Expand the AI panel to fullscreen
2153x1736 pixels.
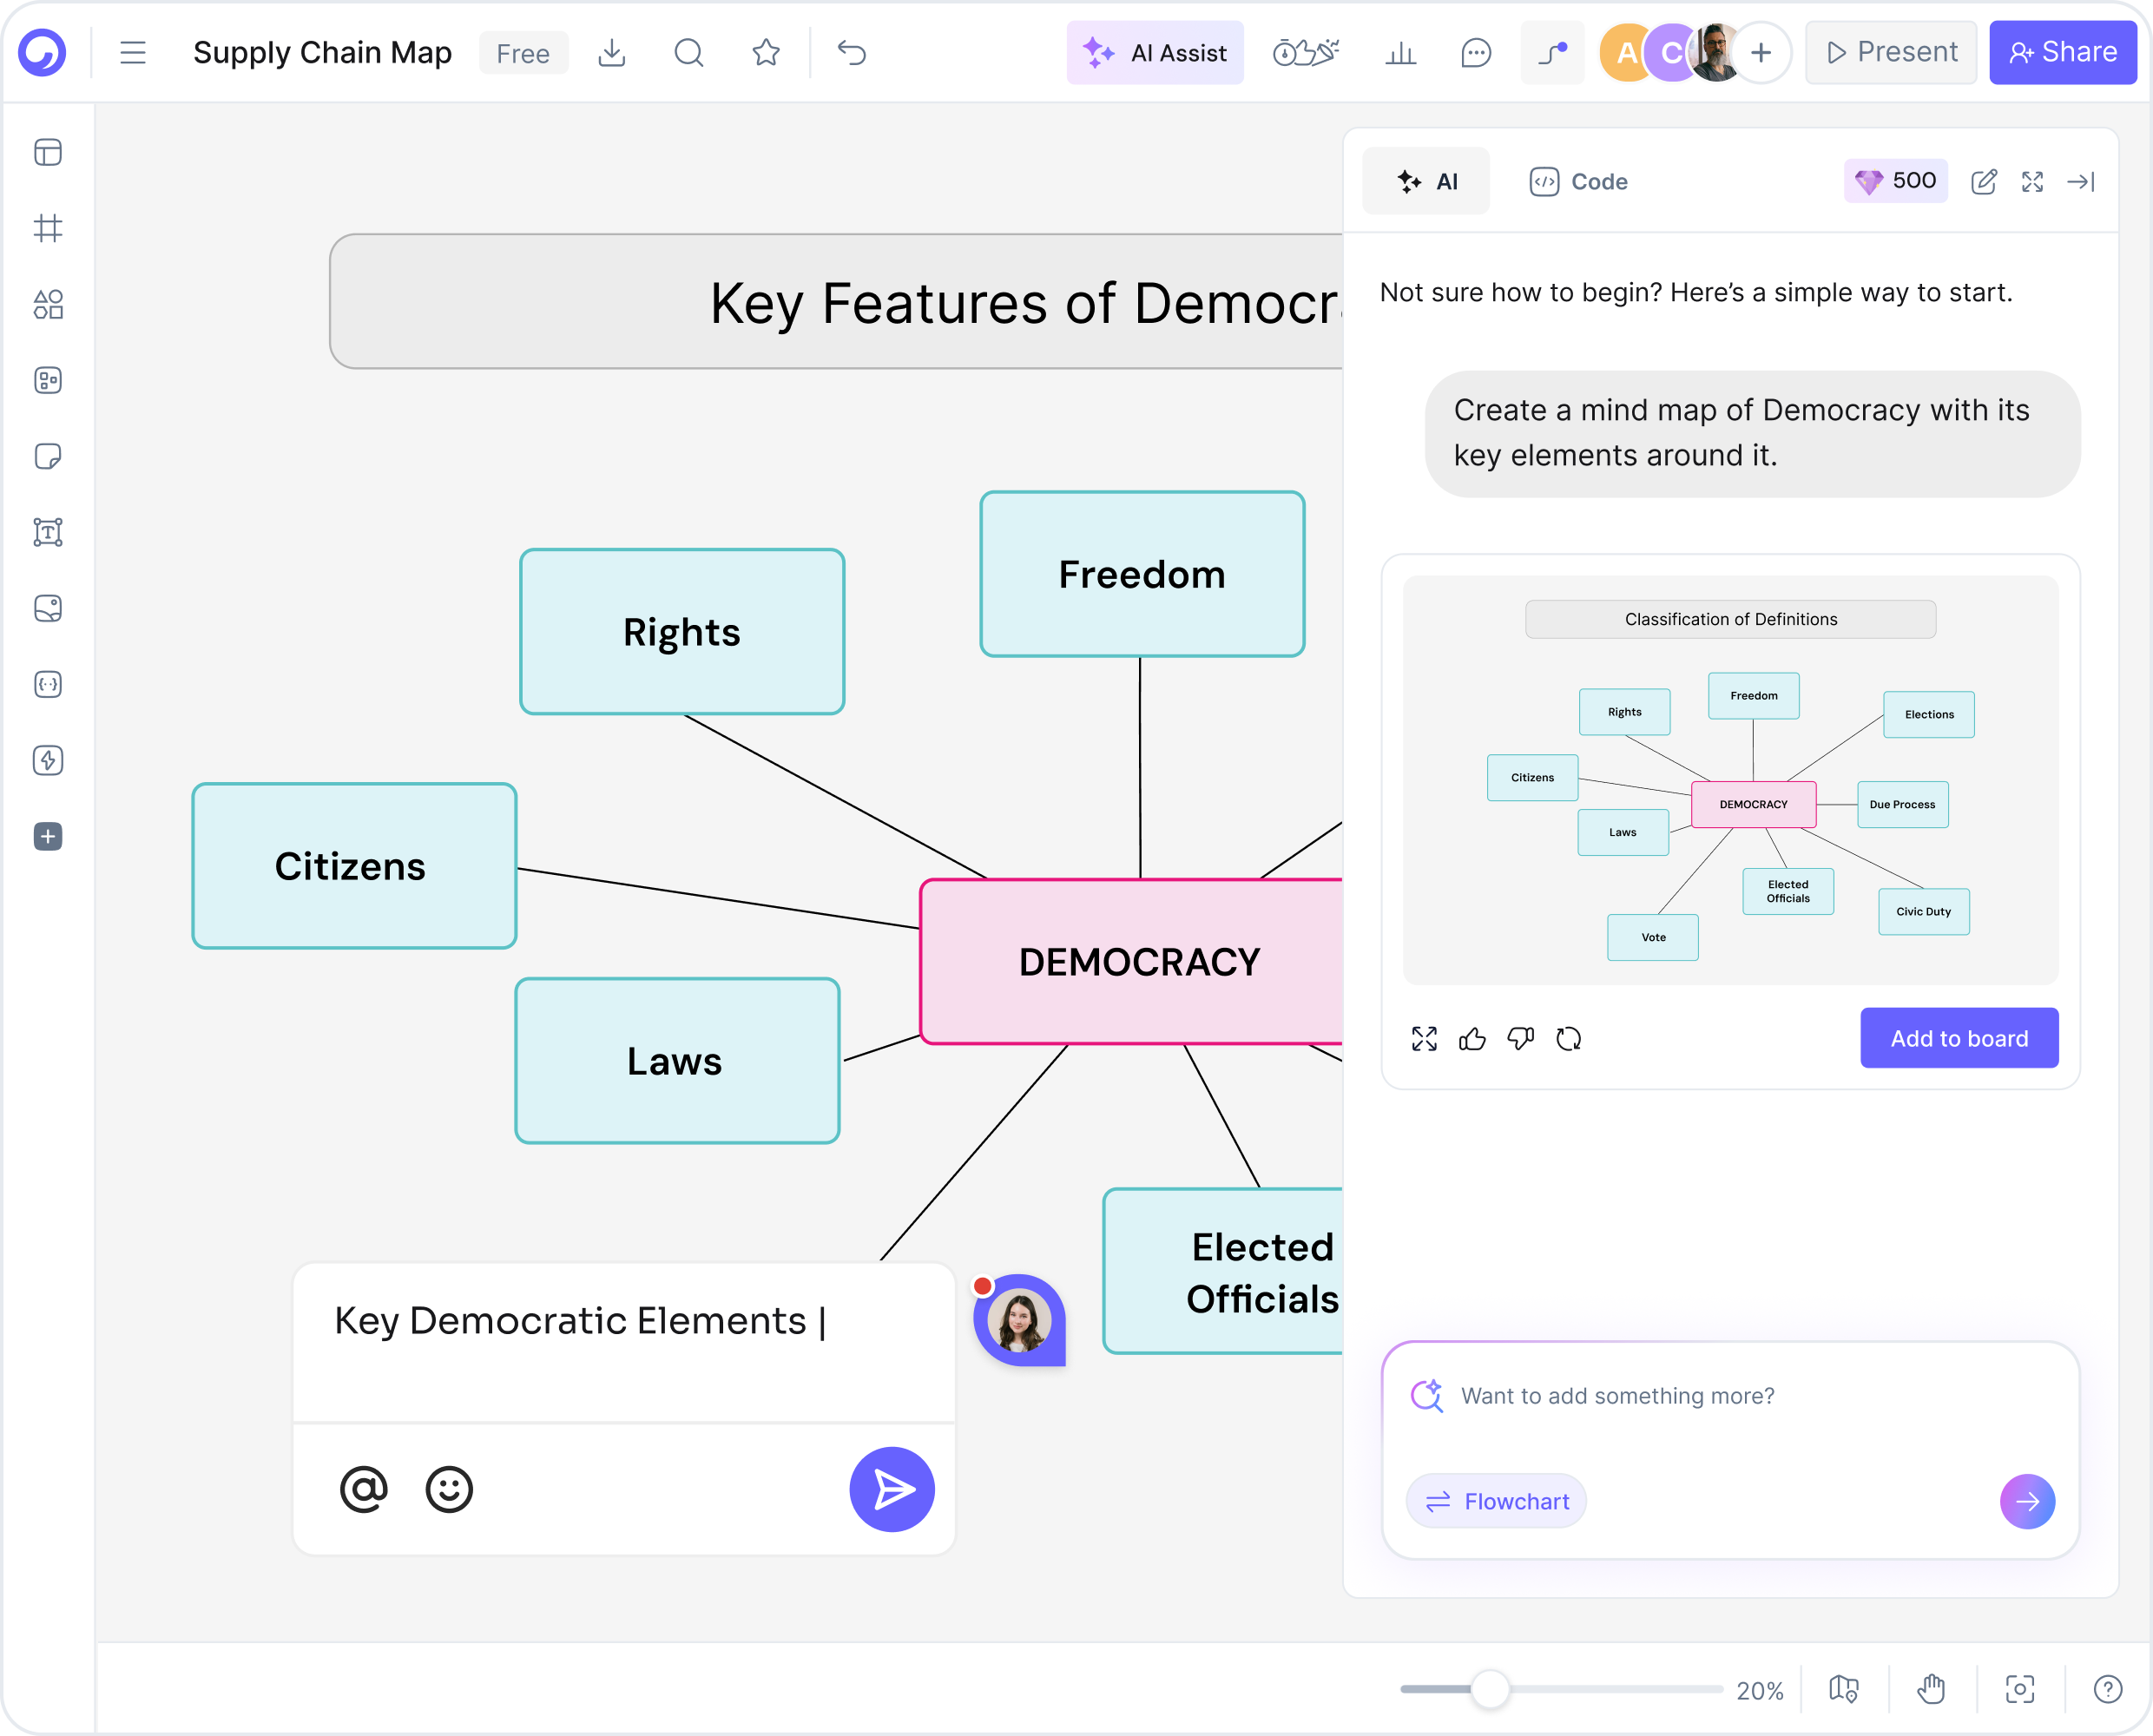pyautogui.click(x=2033, y=182)
